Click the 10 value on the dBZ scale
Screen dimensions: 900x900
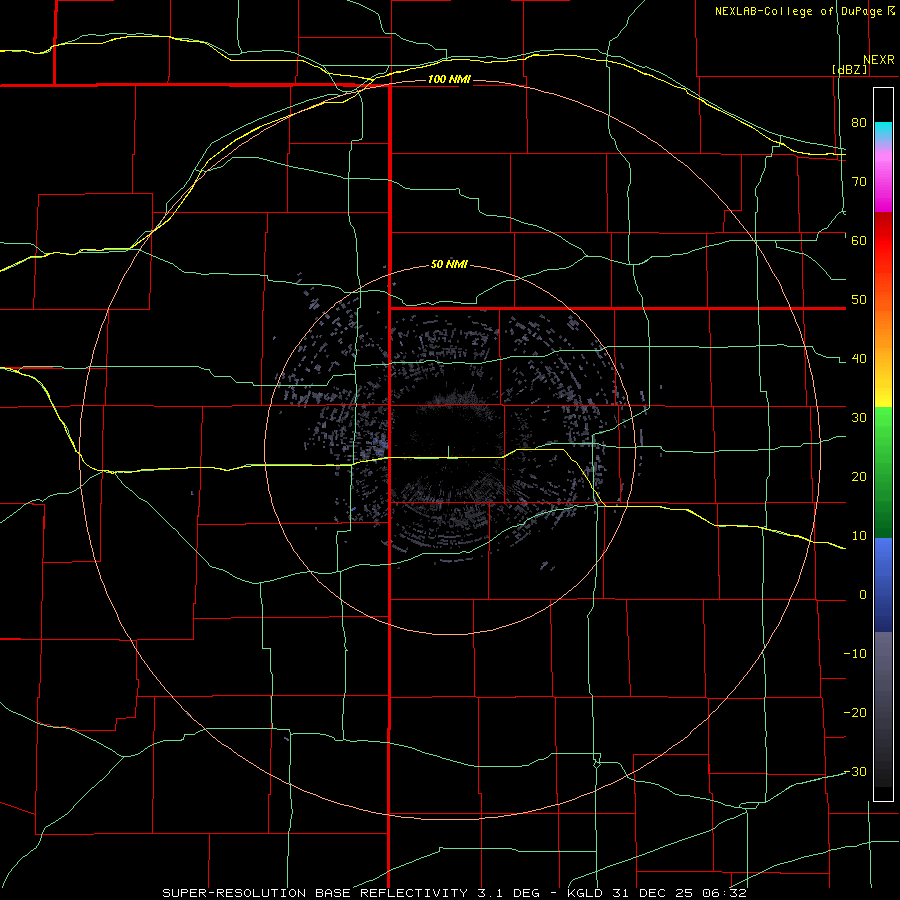pos(859,536)
